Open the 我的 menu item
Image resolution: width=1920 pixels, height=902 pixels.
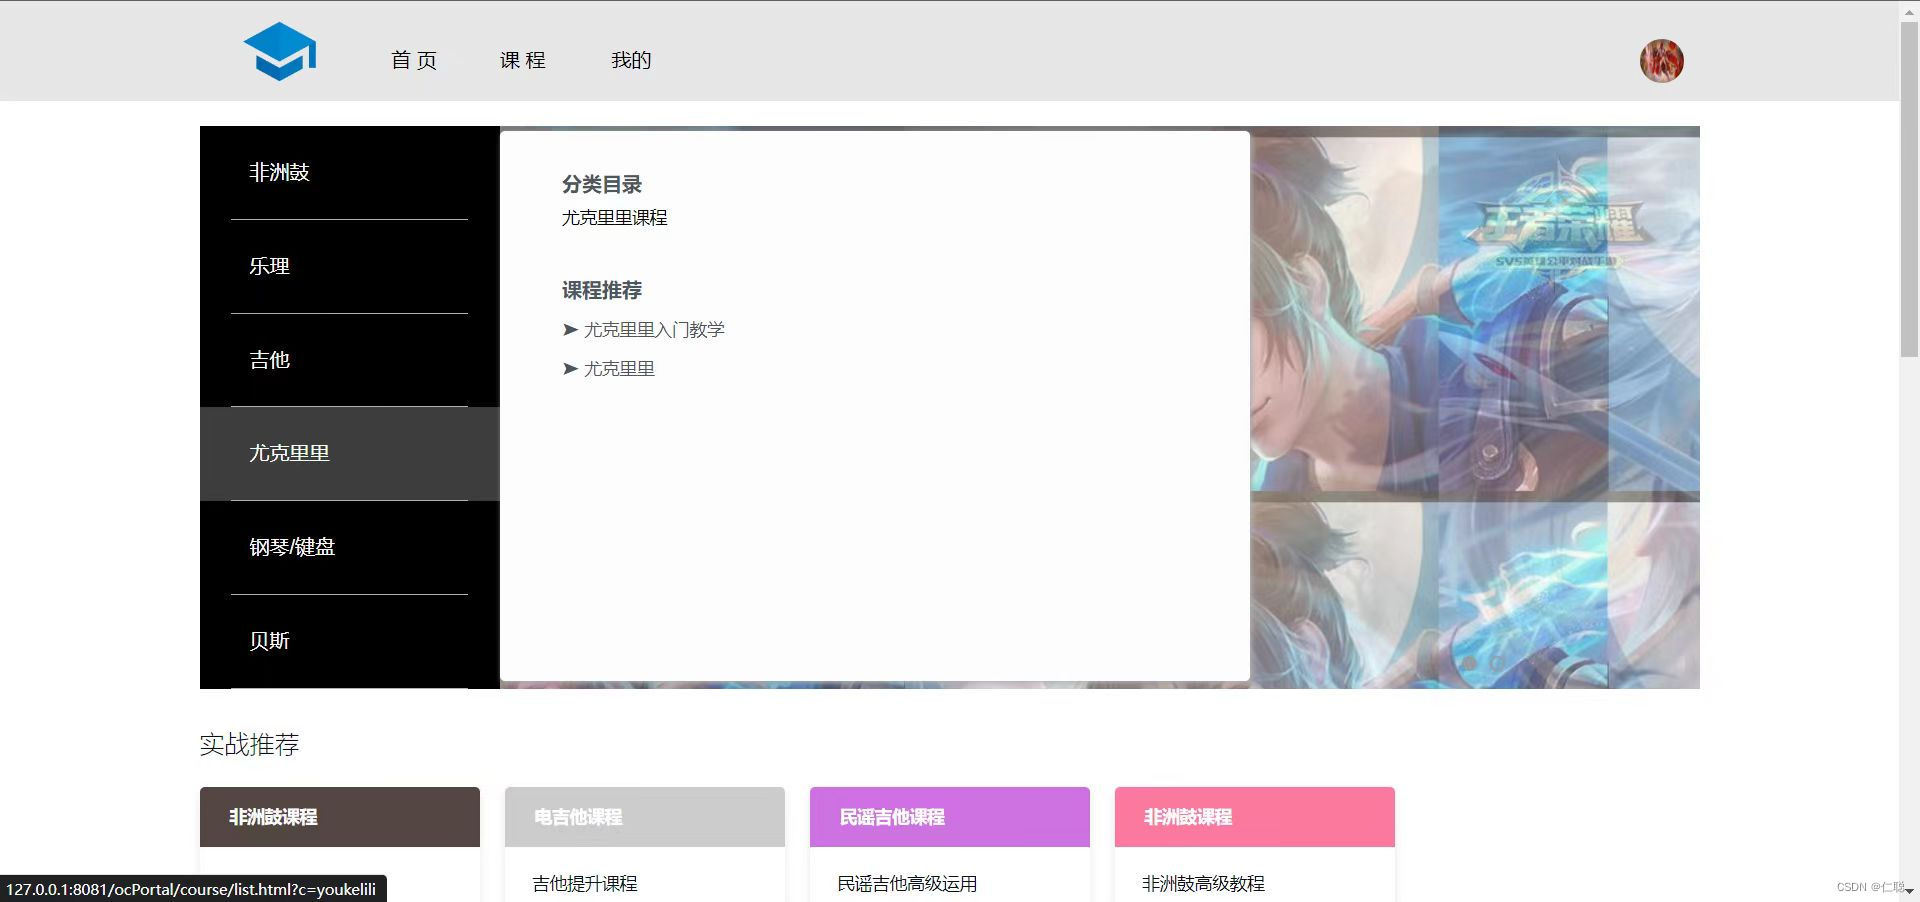(x=631, y=60)
